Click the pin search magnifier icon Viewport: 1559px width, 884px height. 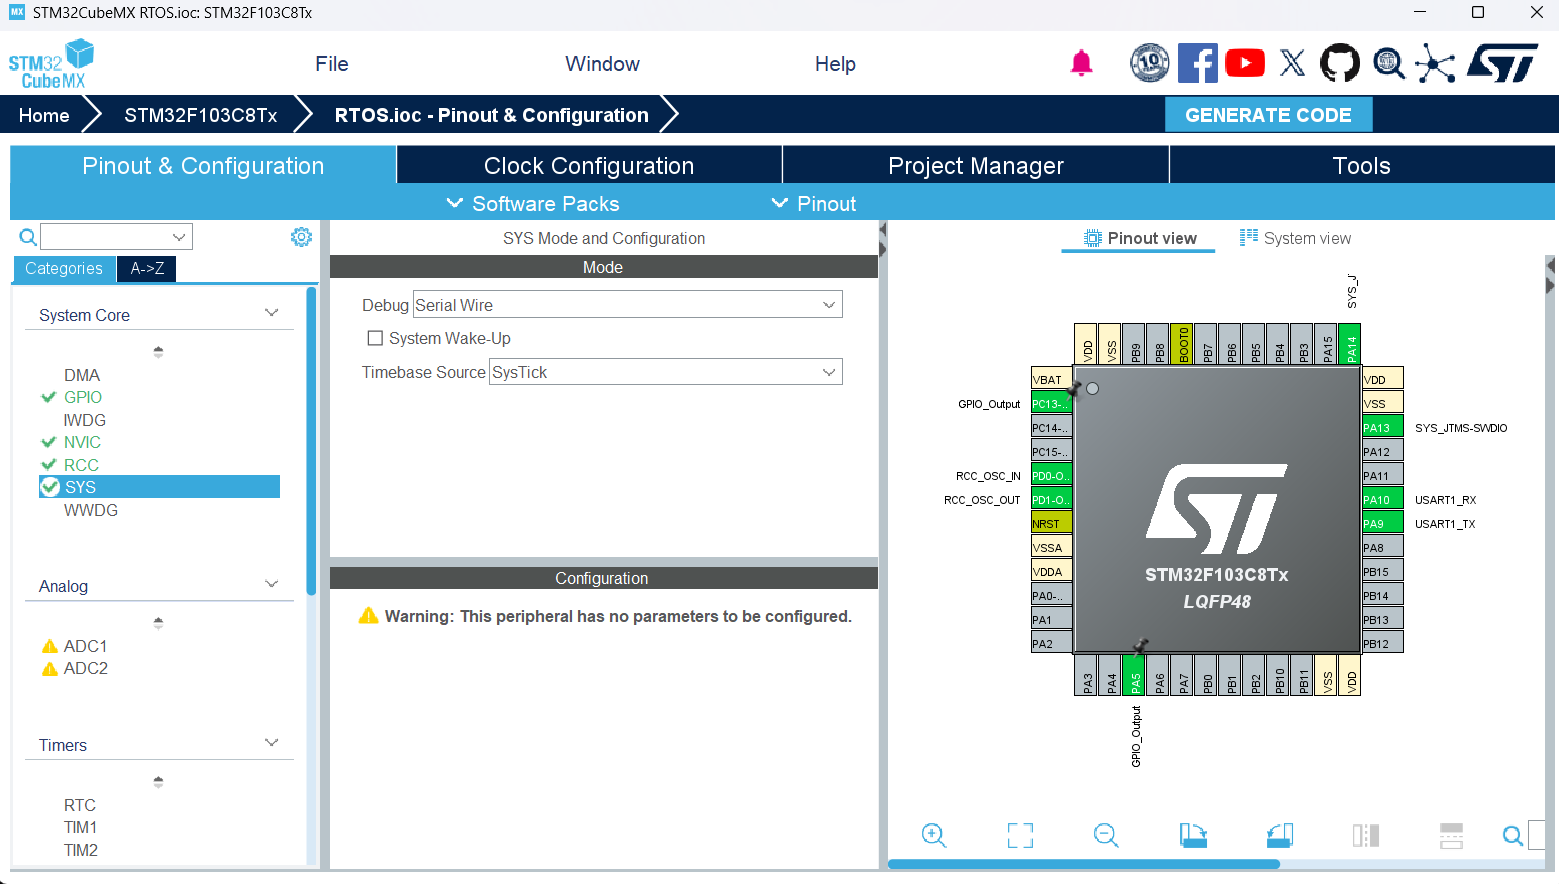tap(1513, 835)
